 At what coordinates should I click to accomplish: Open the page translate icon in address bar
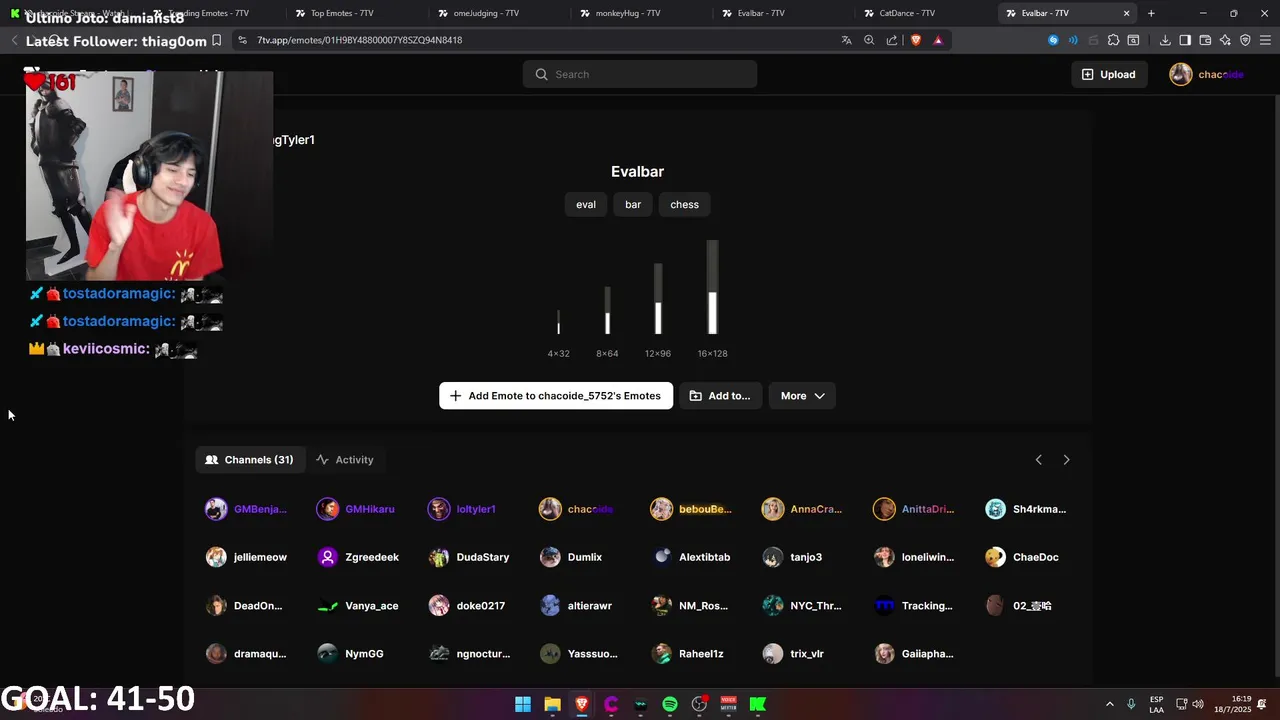pyautogui.click(x=847, y=40)
